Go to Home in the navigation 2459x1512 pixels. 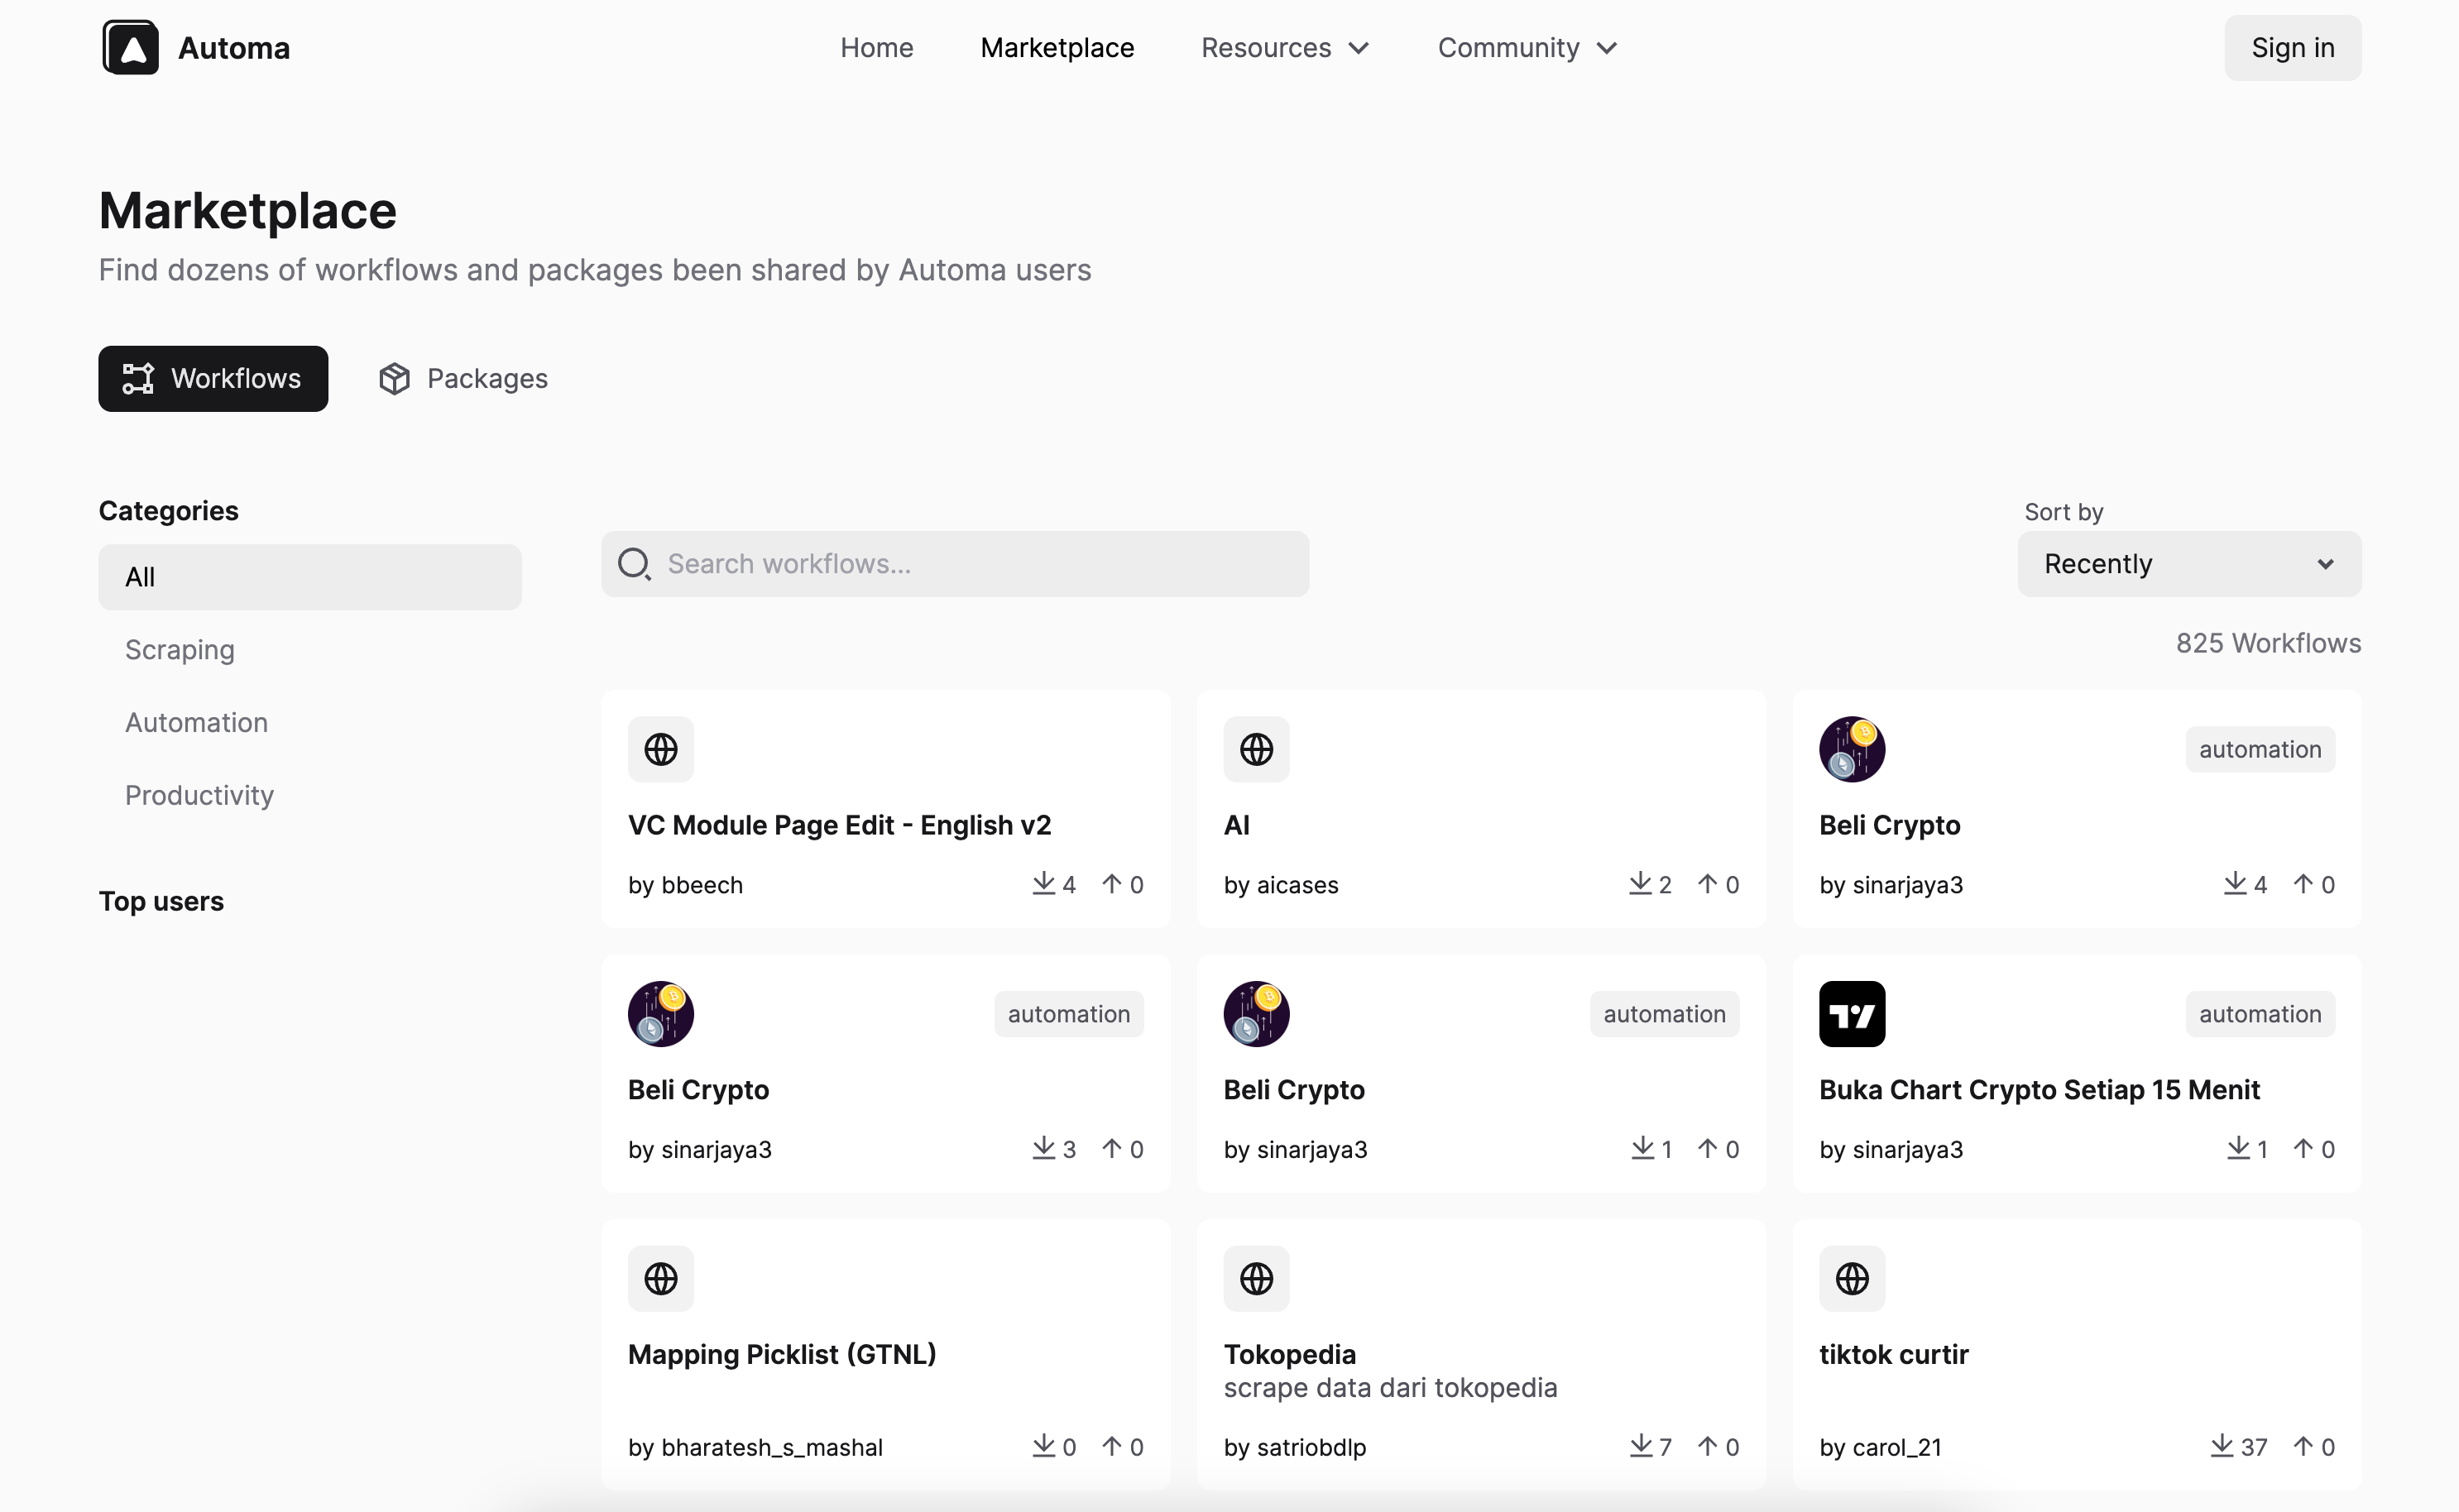tap(876, 48)
